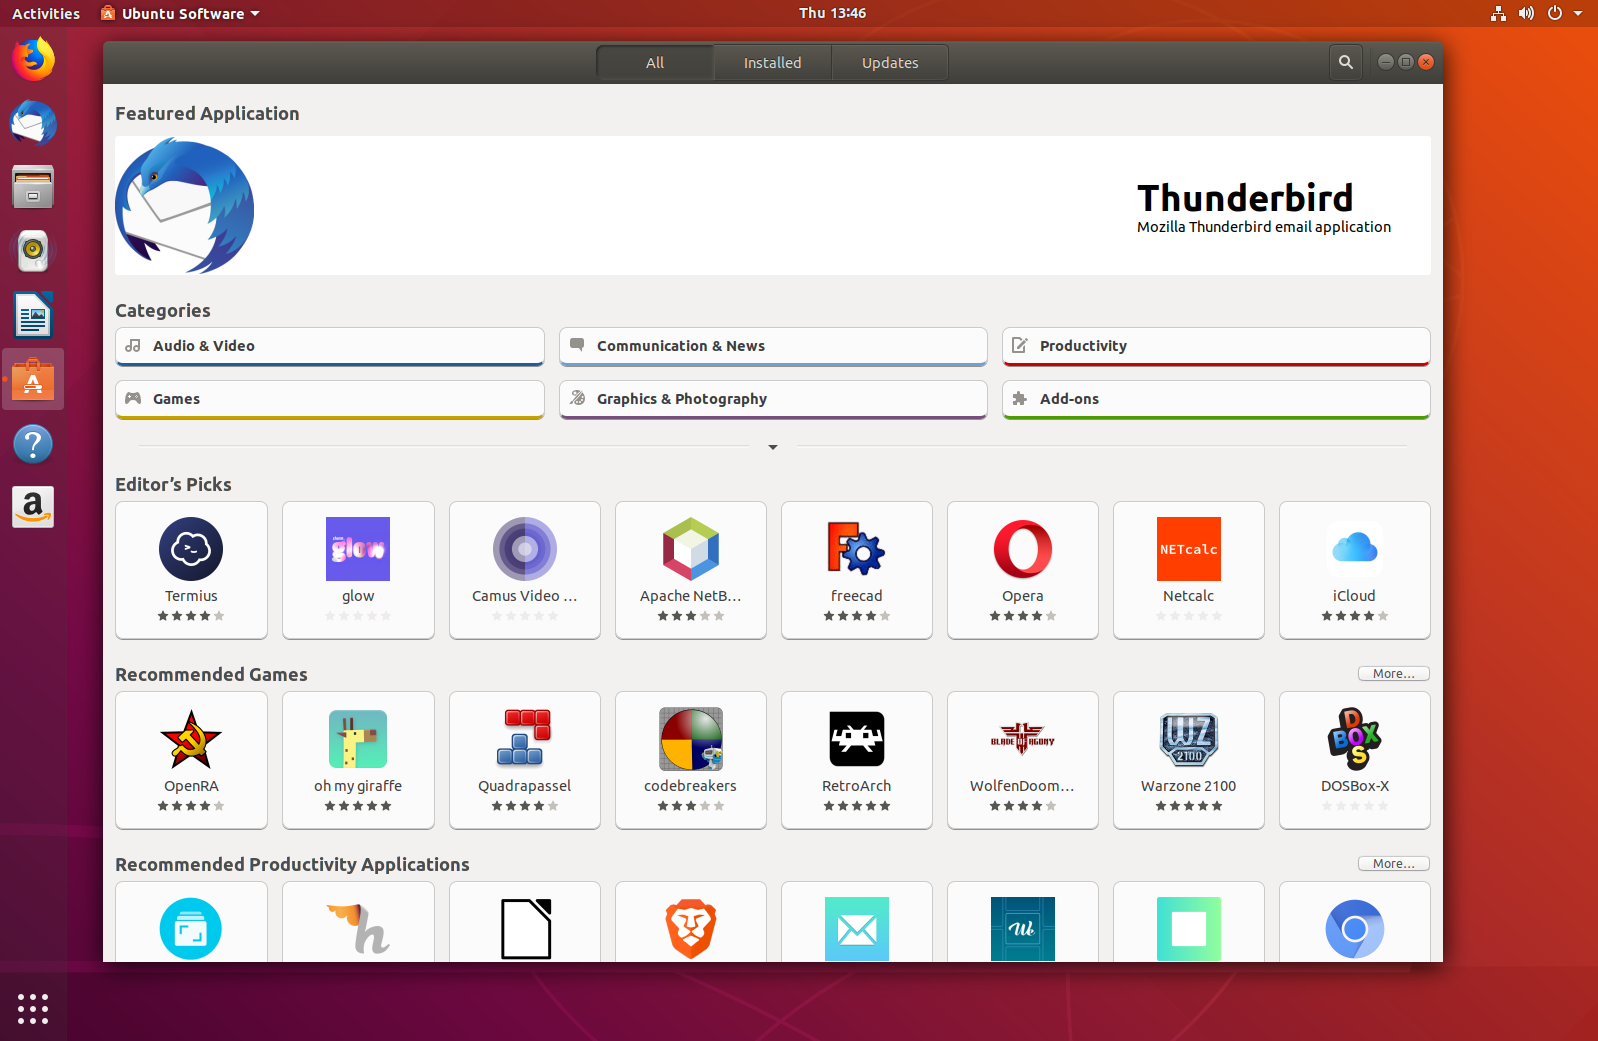Image resolution: width=1598 pixels, height=1041 pixels.
Task: Open the Termius app tile
Action: [191, 570]
